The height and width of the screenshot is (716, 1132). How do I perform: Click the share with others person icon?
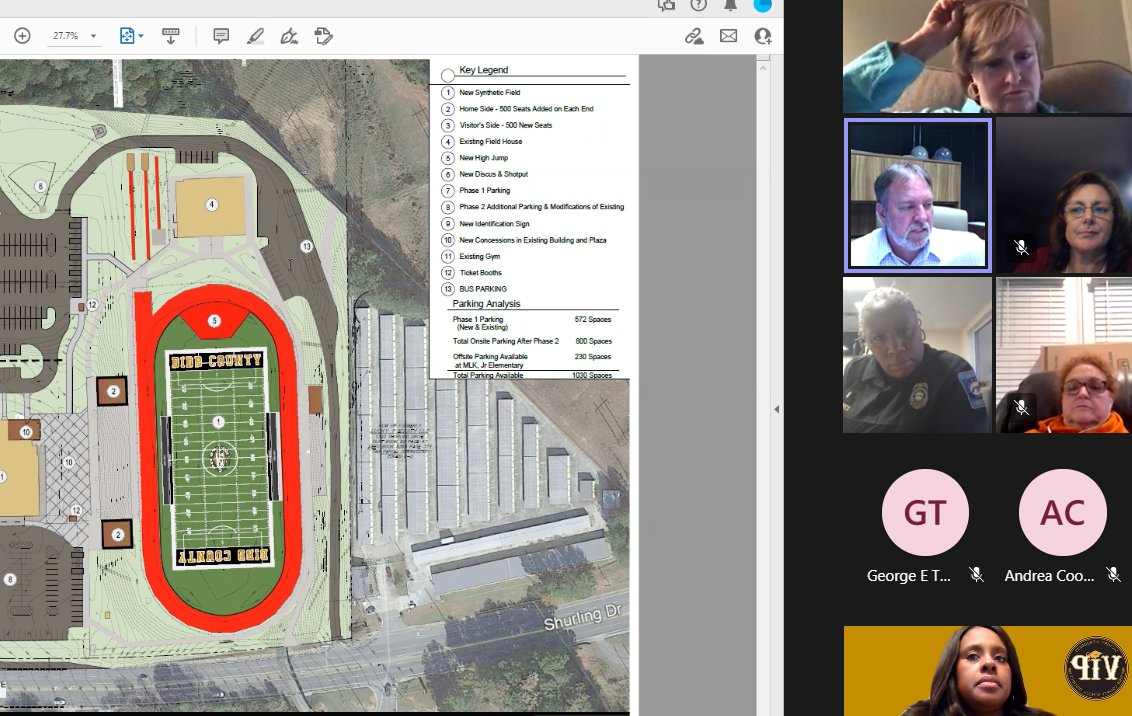pos(762,35)
